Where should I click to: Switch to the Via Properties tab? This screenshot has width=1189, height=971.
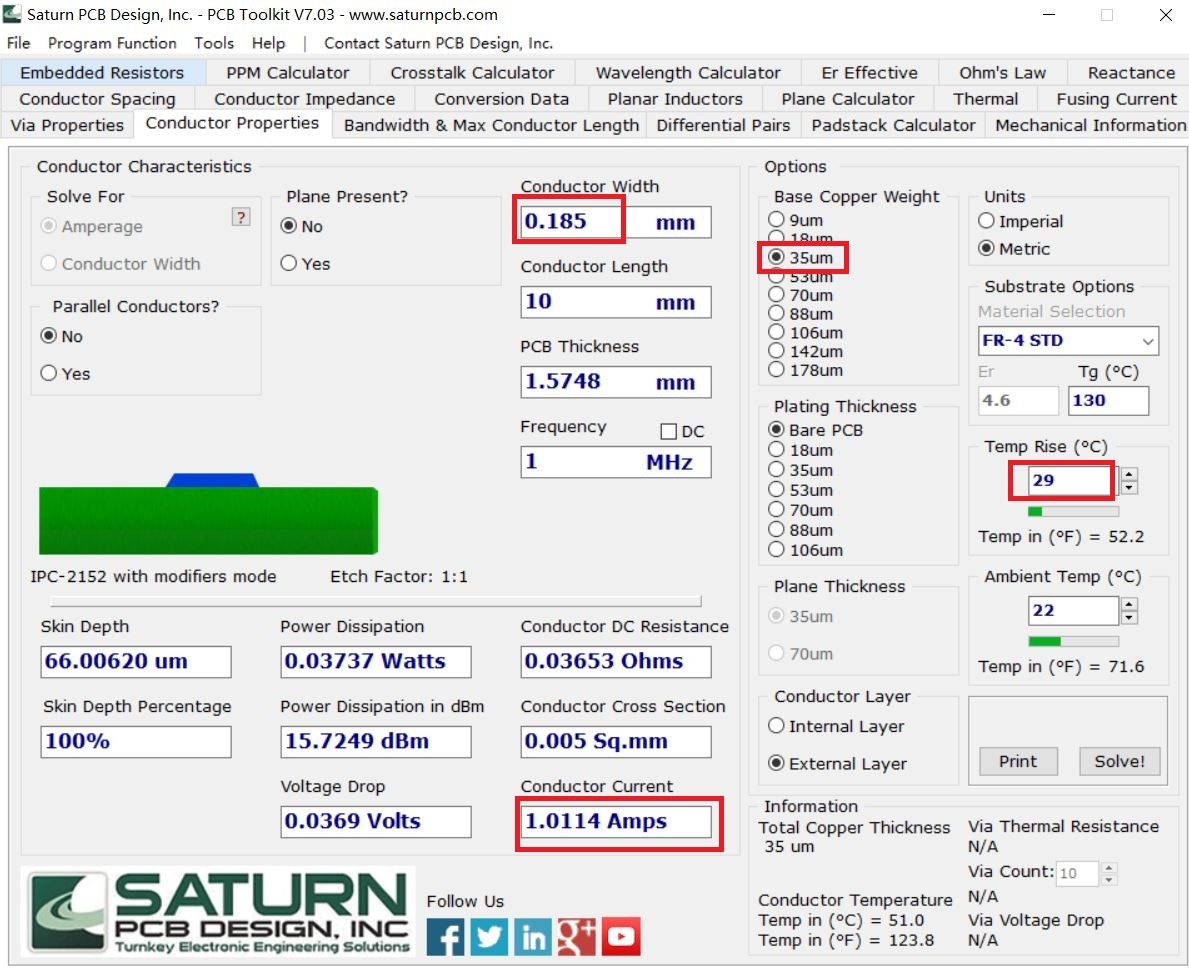pyautogui.click(x=67, y=126)
